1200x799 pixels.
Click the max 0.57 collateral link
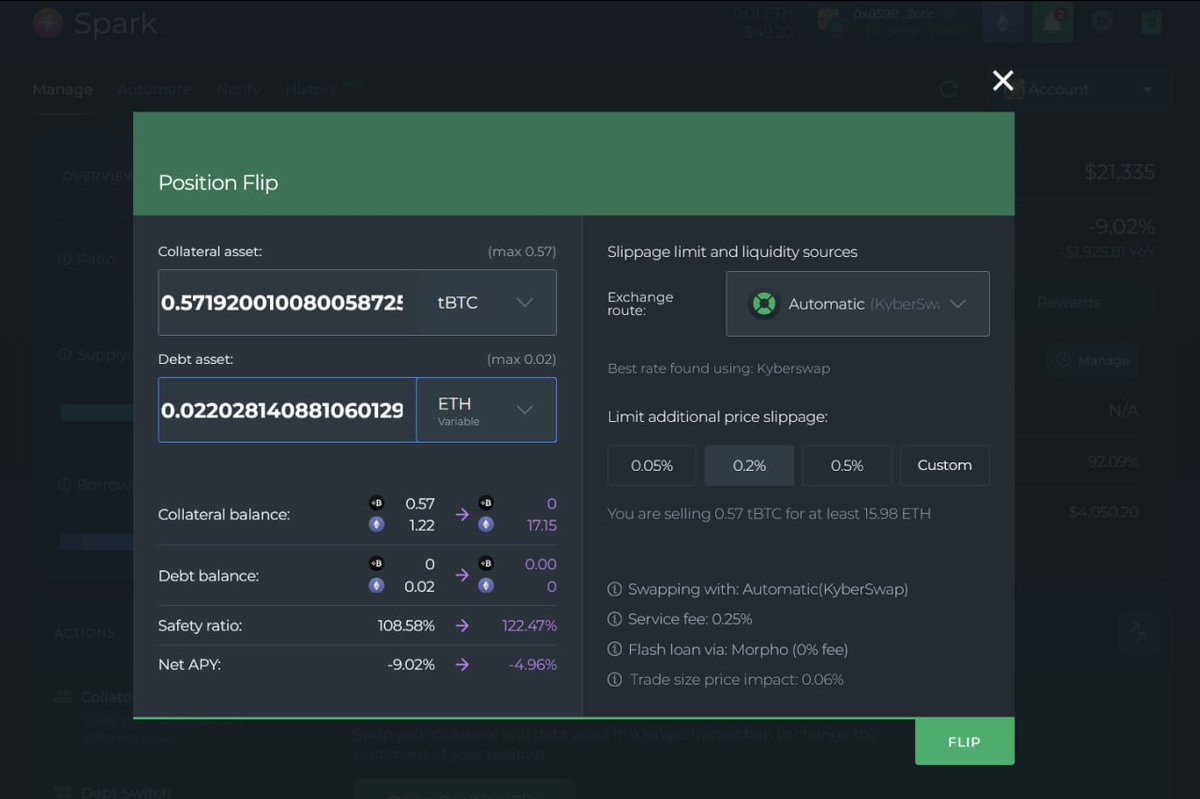[521, 251]
